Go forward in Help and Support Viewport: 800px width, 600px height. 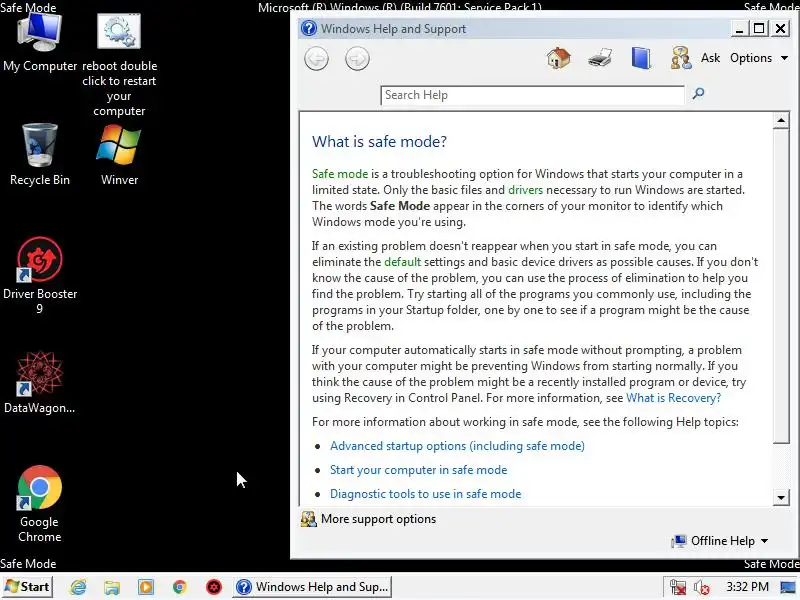tap(357, 59)
